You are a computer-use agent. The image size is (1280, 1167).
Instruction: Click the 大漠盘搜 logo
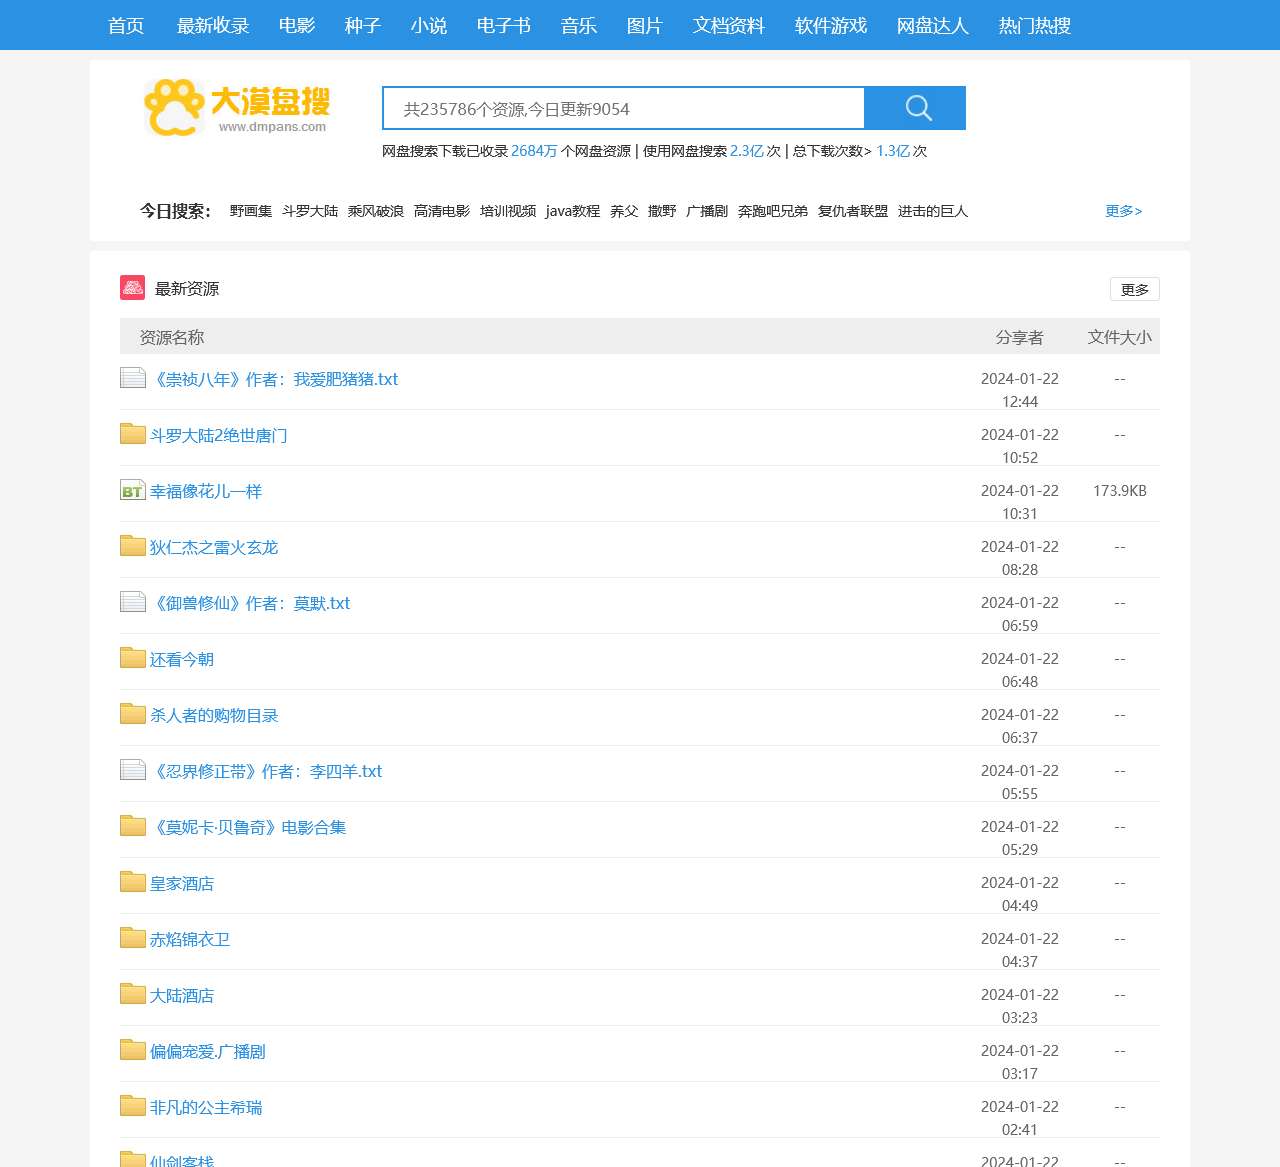[x=236, y=105]
